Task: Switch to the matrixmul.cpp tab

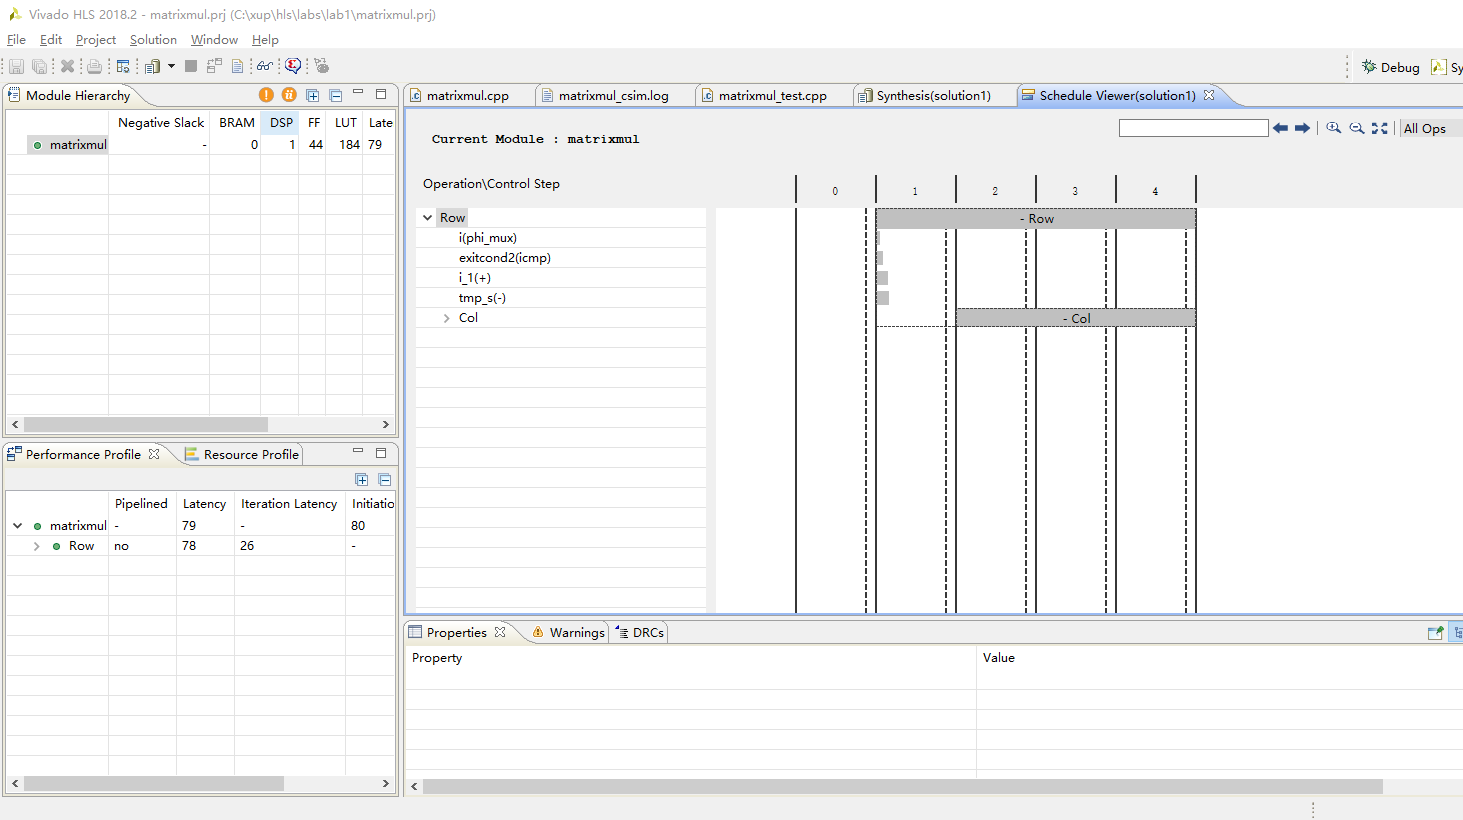Action: [x=468, y=95]
